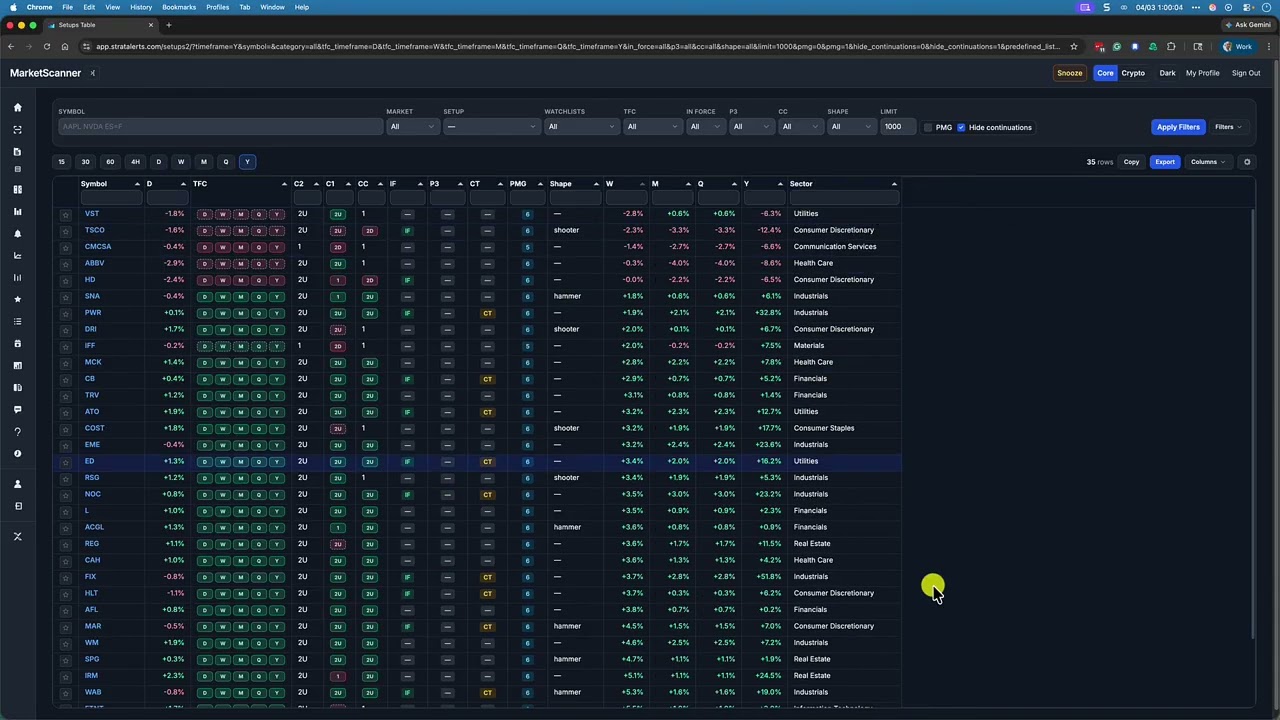Viewport: 1280px width, 720px height.
Task: Open the In Force dropdown
Action: pyautogui.click(x=705, y=127)
